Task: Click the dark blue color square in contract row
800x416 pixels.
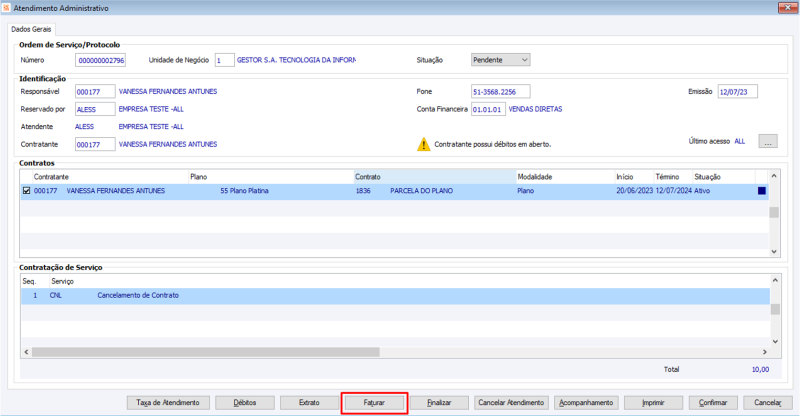Action: [762, 191]
